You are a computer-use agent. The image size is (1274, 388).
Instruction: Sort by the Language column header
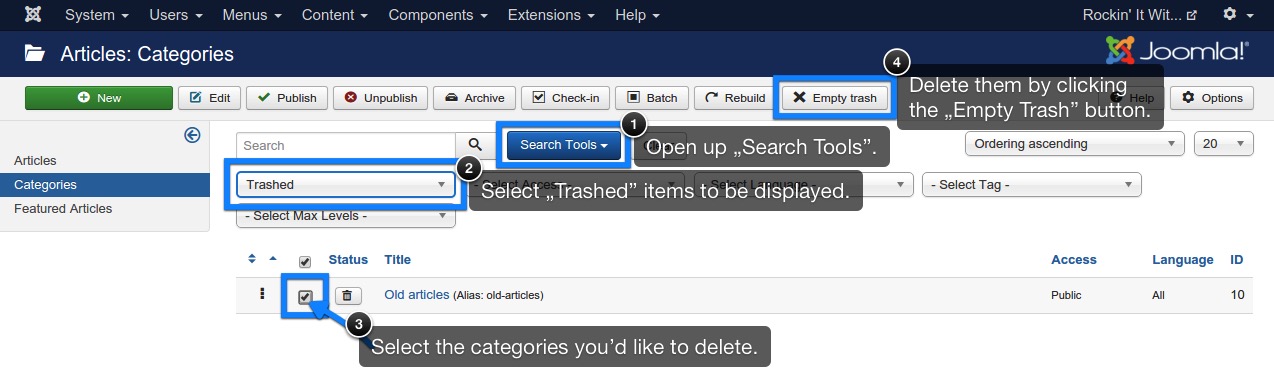(x=1183, y=260)
